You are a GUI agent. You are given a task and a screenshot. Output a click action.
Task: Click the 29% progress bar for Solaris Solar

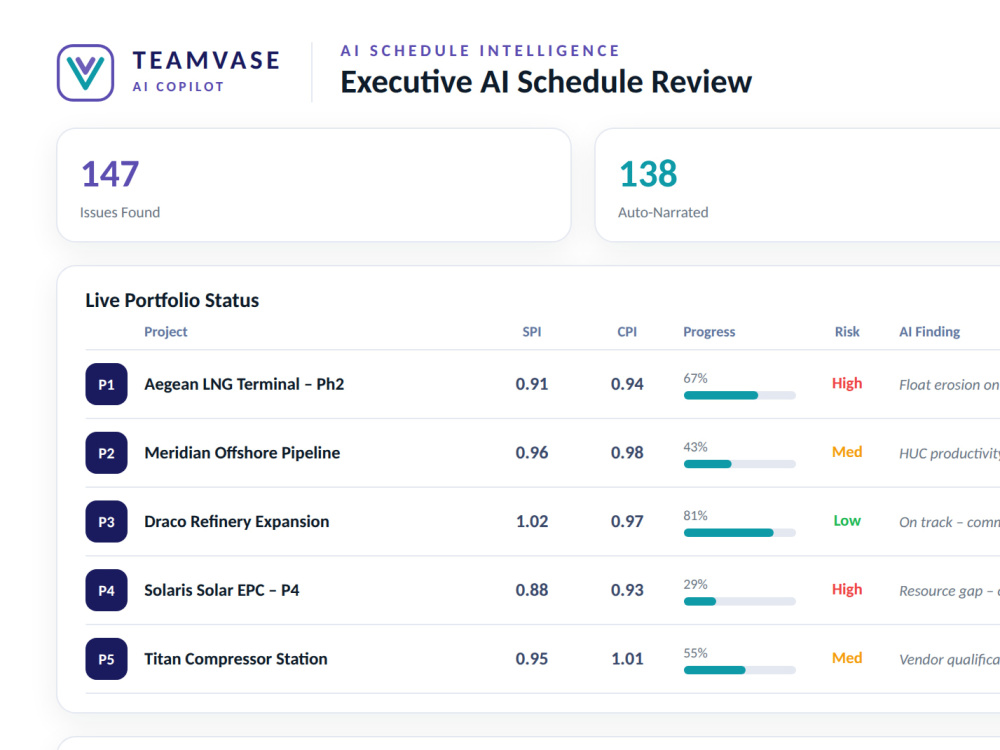(740, 601)
